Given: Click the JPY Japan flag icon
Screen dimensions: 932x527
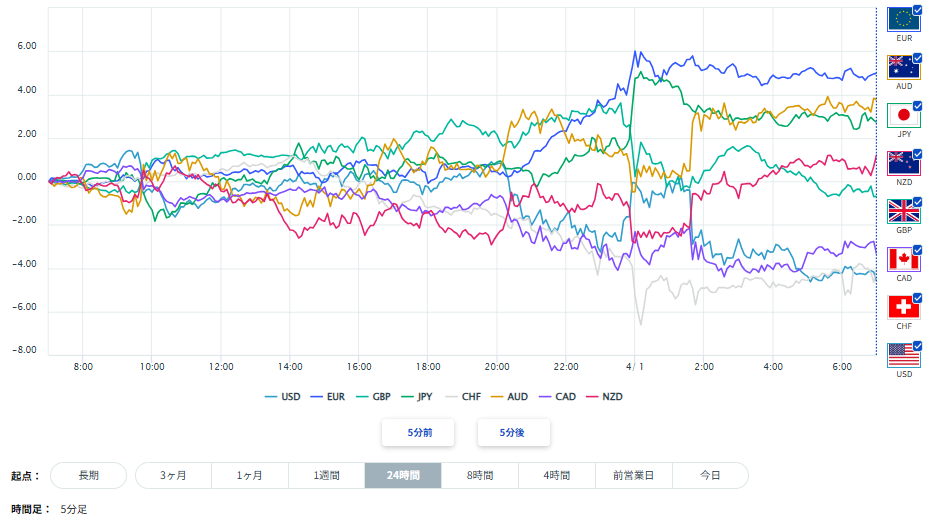Looking at the screenshot, I should (903, 115).
